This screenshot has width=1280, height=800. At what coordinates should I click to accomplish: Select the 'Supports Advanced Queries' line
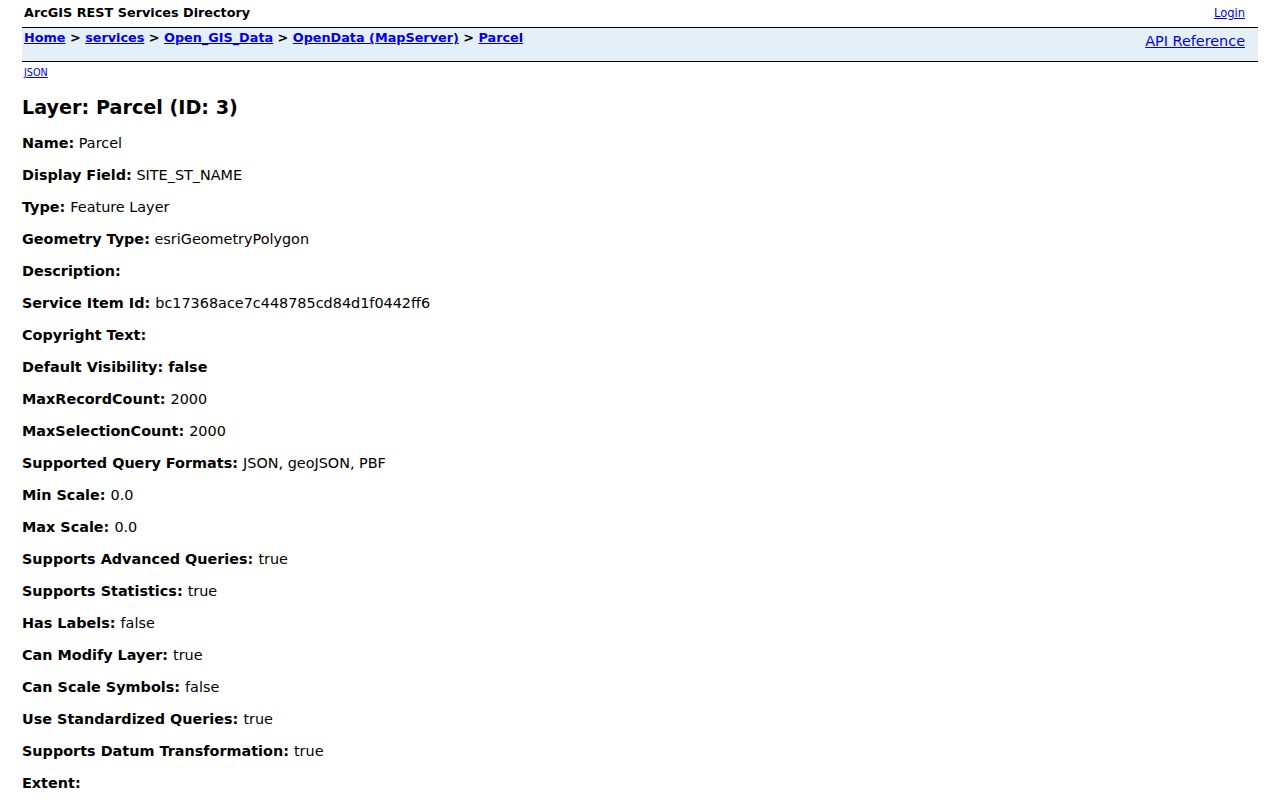155,559
